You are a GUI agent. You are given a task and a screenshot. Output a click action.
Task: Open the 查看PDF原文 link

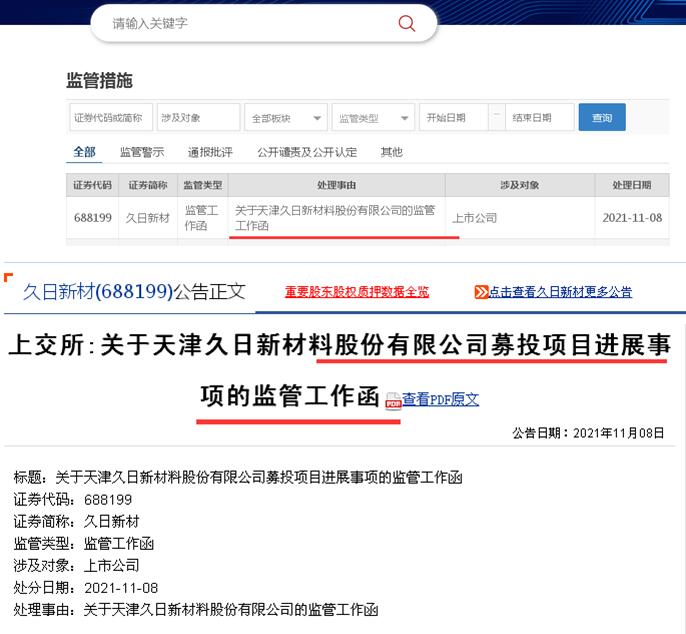click(441, 399)
